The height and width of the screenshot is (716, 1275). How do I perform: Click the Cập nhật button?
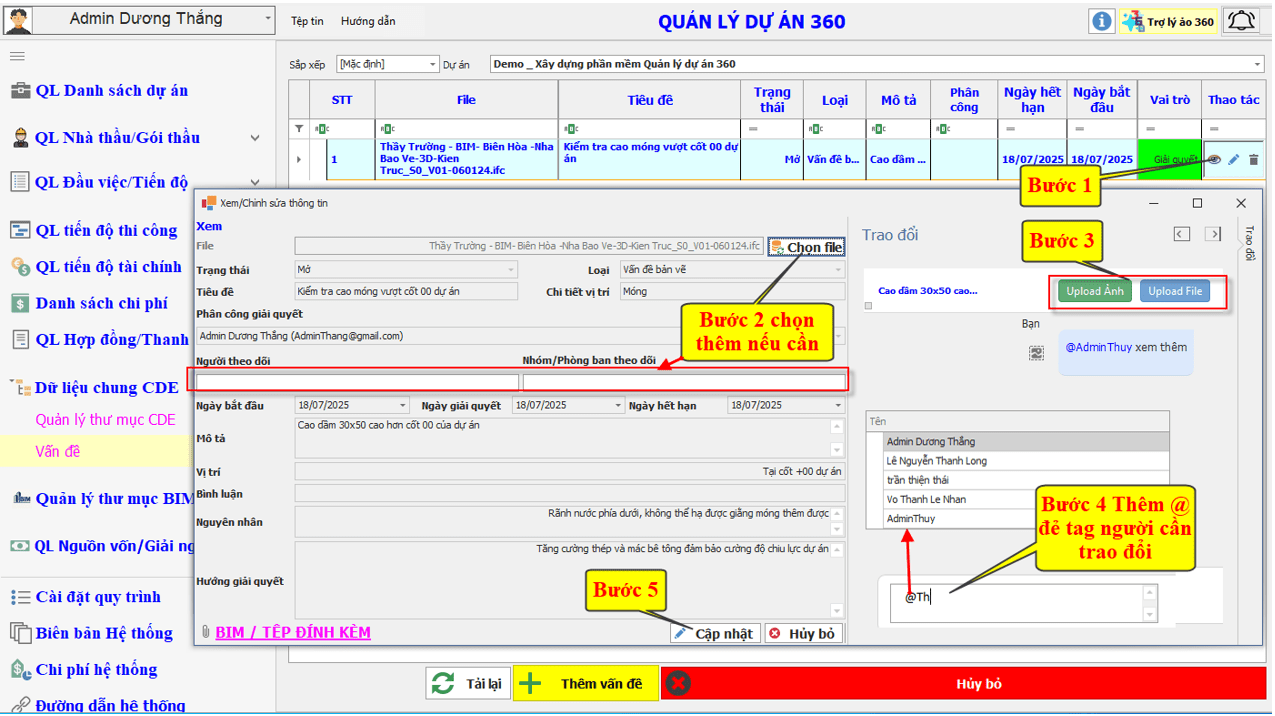pos(715,633)
